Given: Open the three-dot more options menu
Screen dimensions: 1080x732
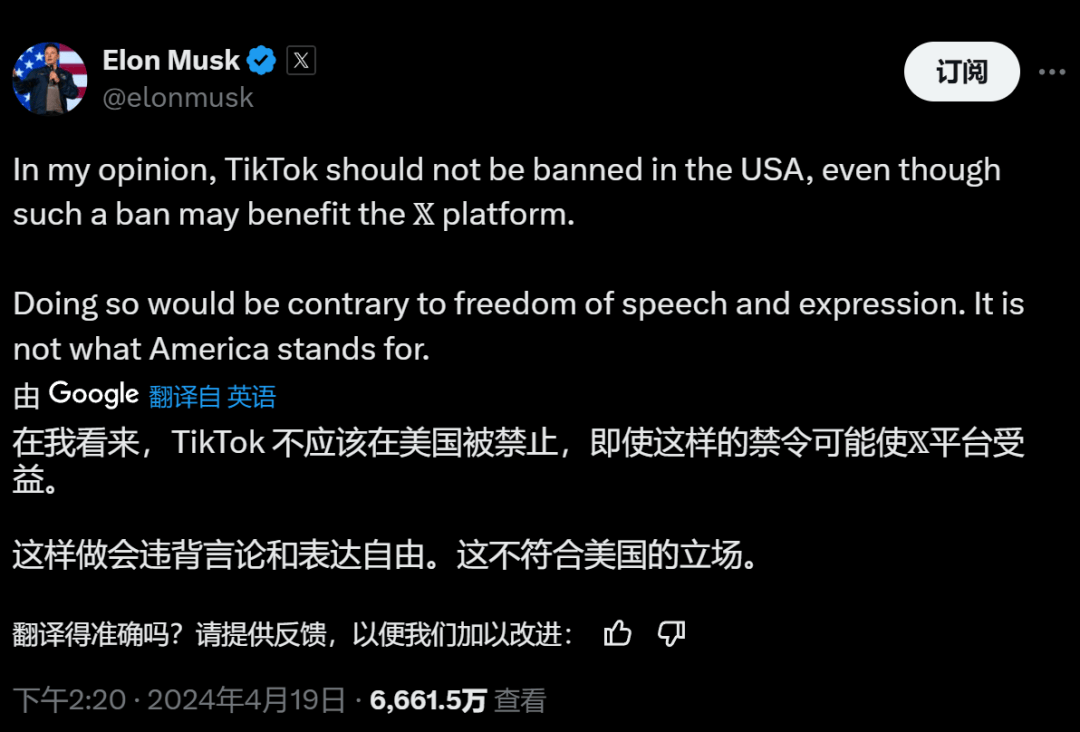Looking at the screenshot, I should click(x=1052, y=70).
